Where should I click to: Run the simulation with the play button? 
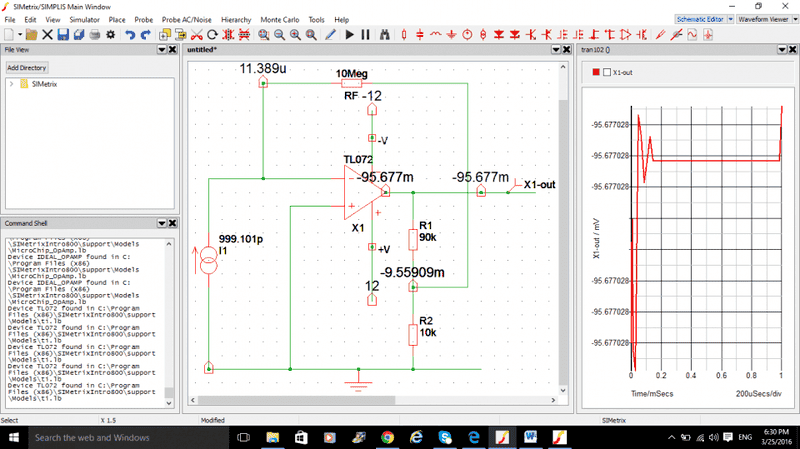(x=349, y=35)
